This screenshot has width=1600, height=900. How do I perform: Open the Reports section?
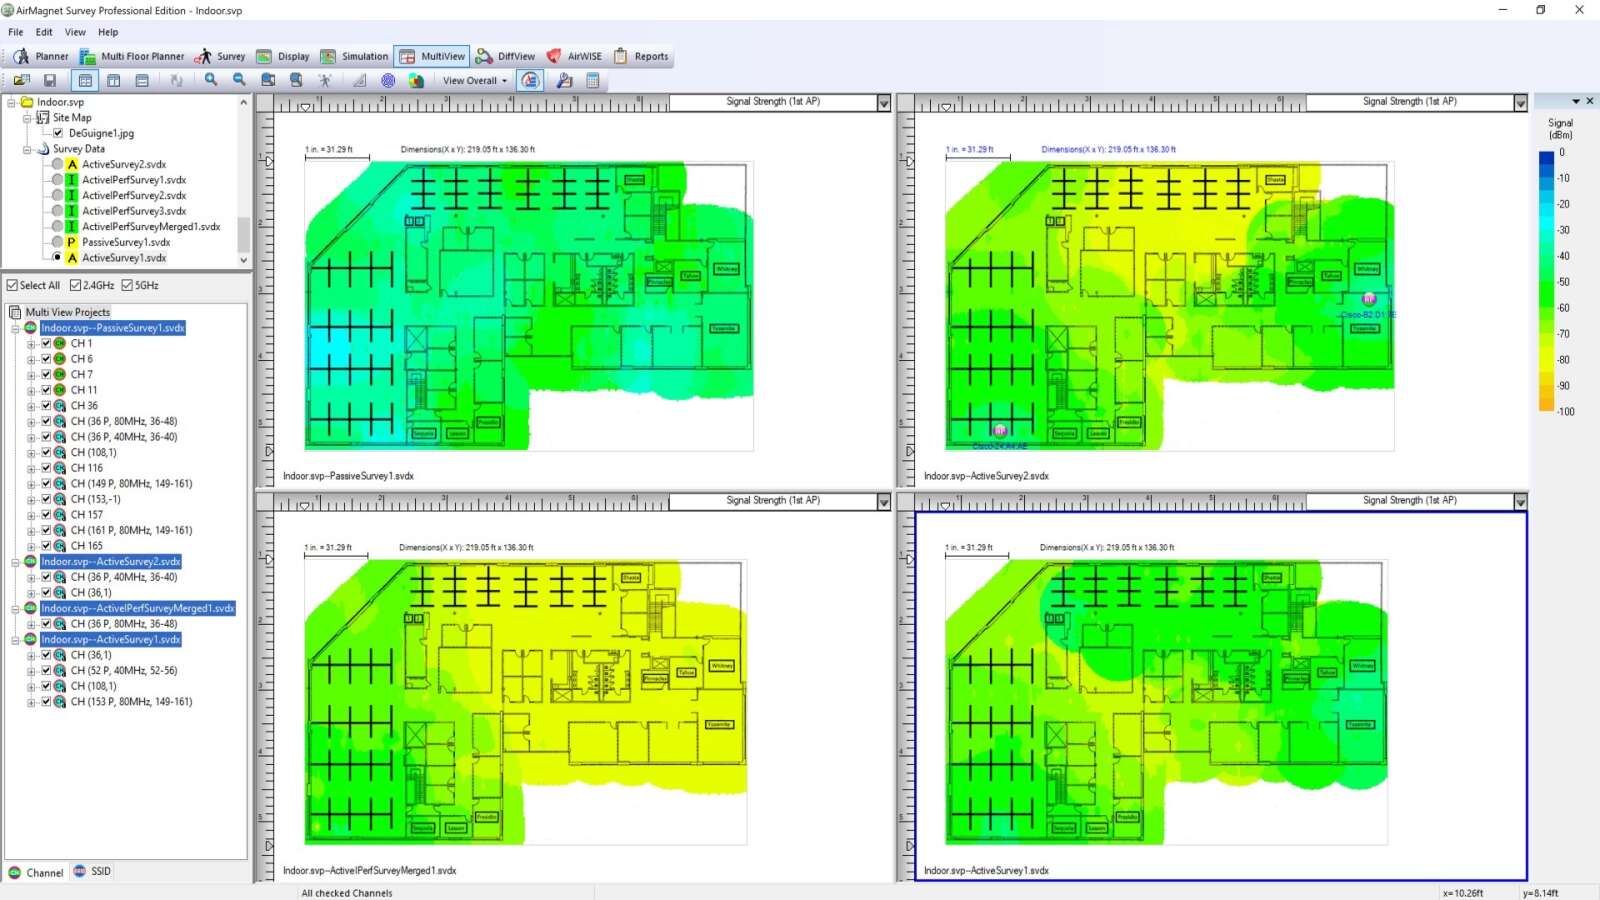pyautogui.click(x=641, y=56)
